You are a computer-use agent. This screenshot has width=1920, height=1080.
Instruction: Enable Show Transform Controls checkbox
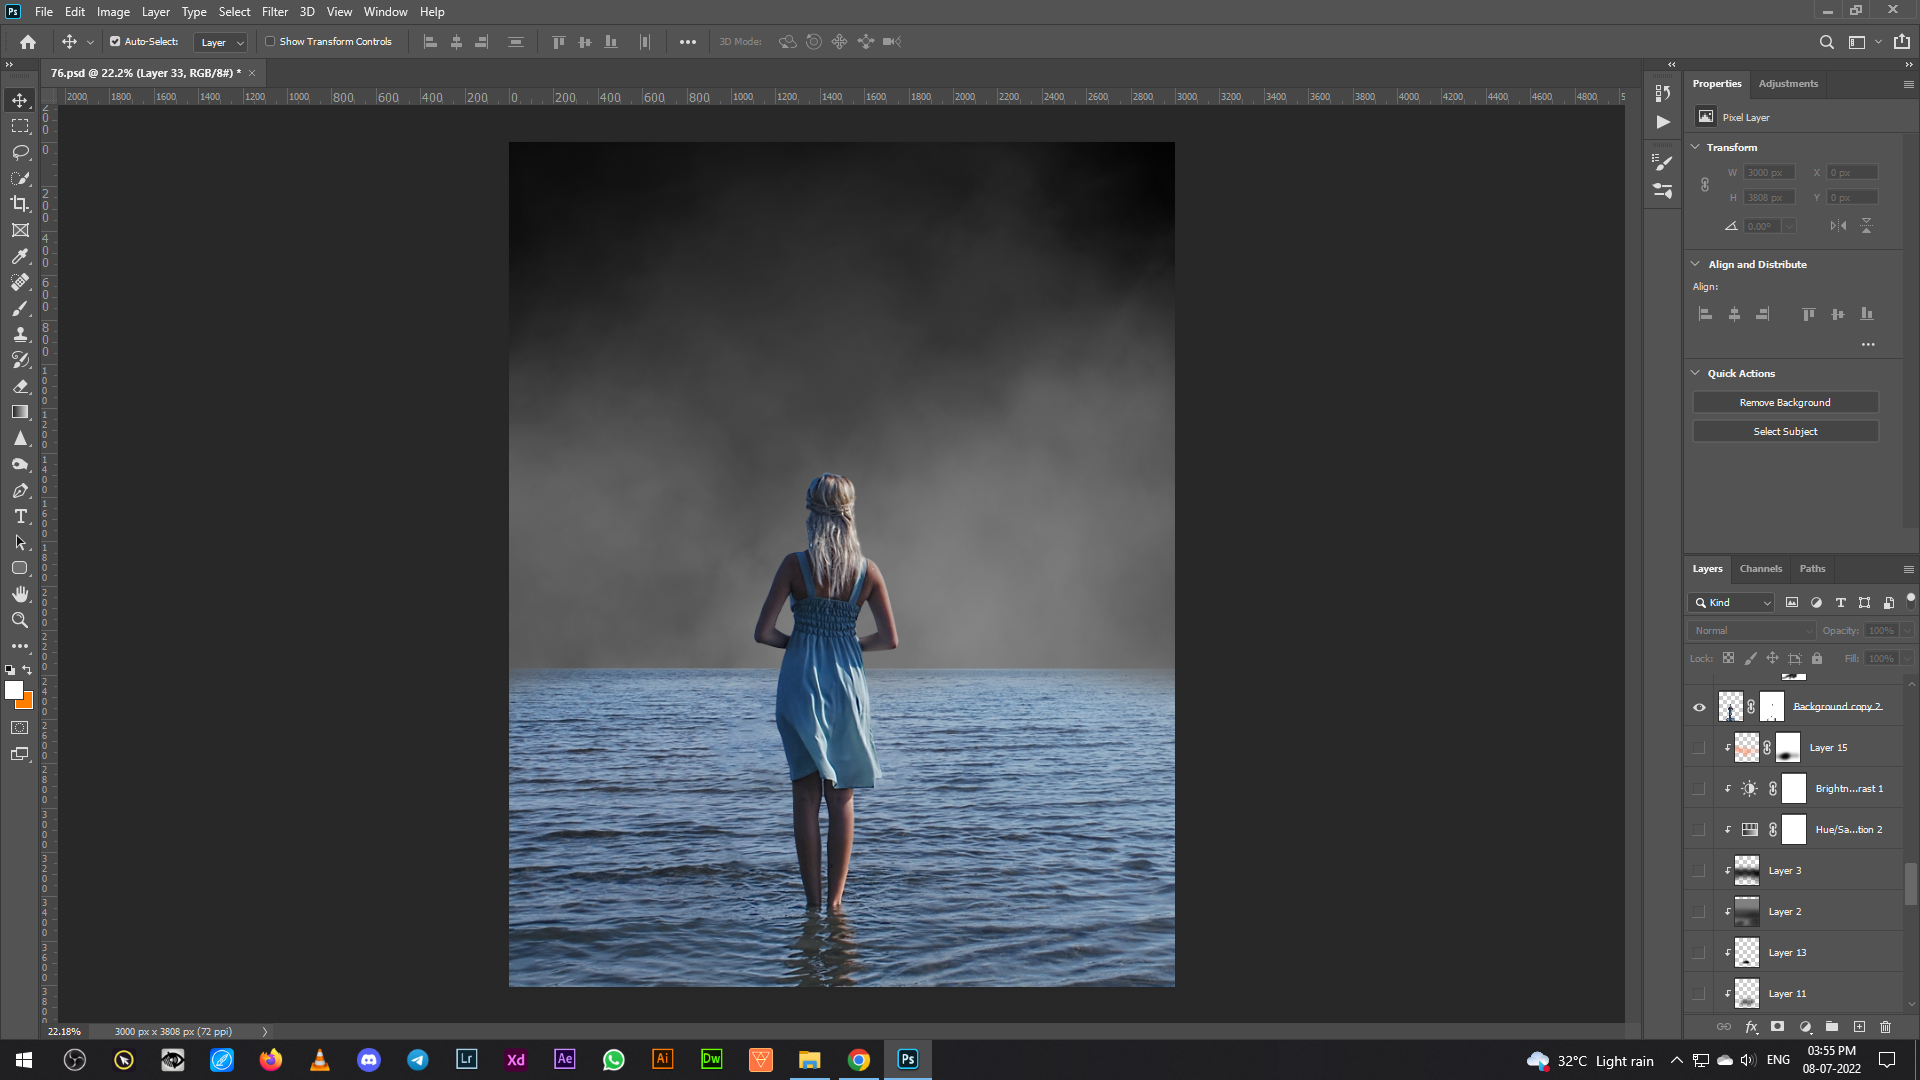pos(270,42)
